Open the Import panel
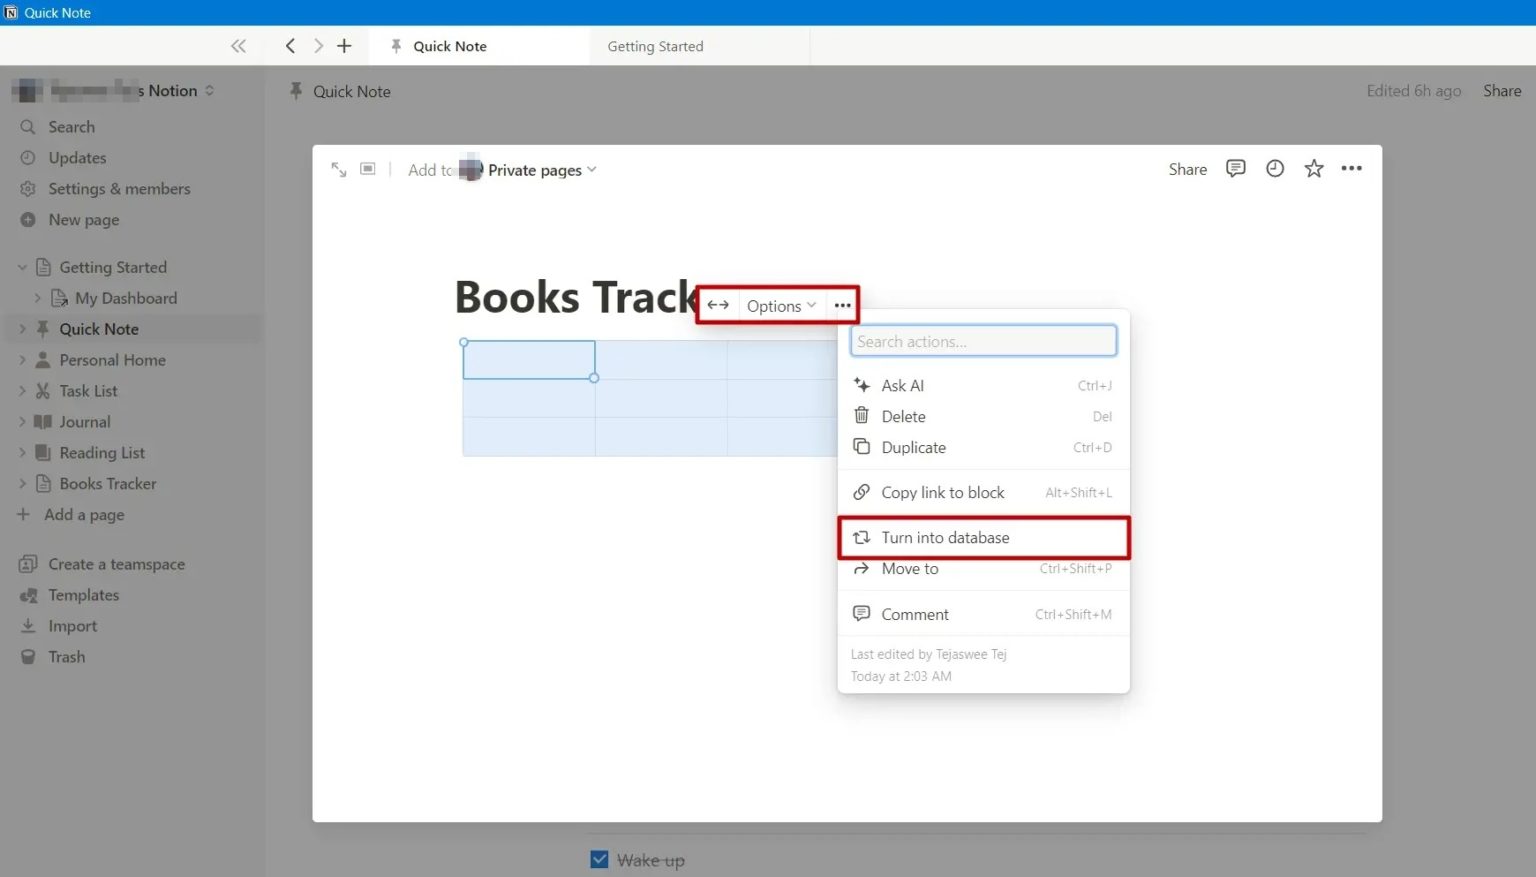 (x=71, y=625)
